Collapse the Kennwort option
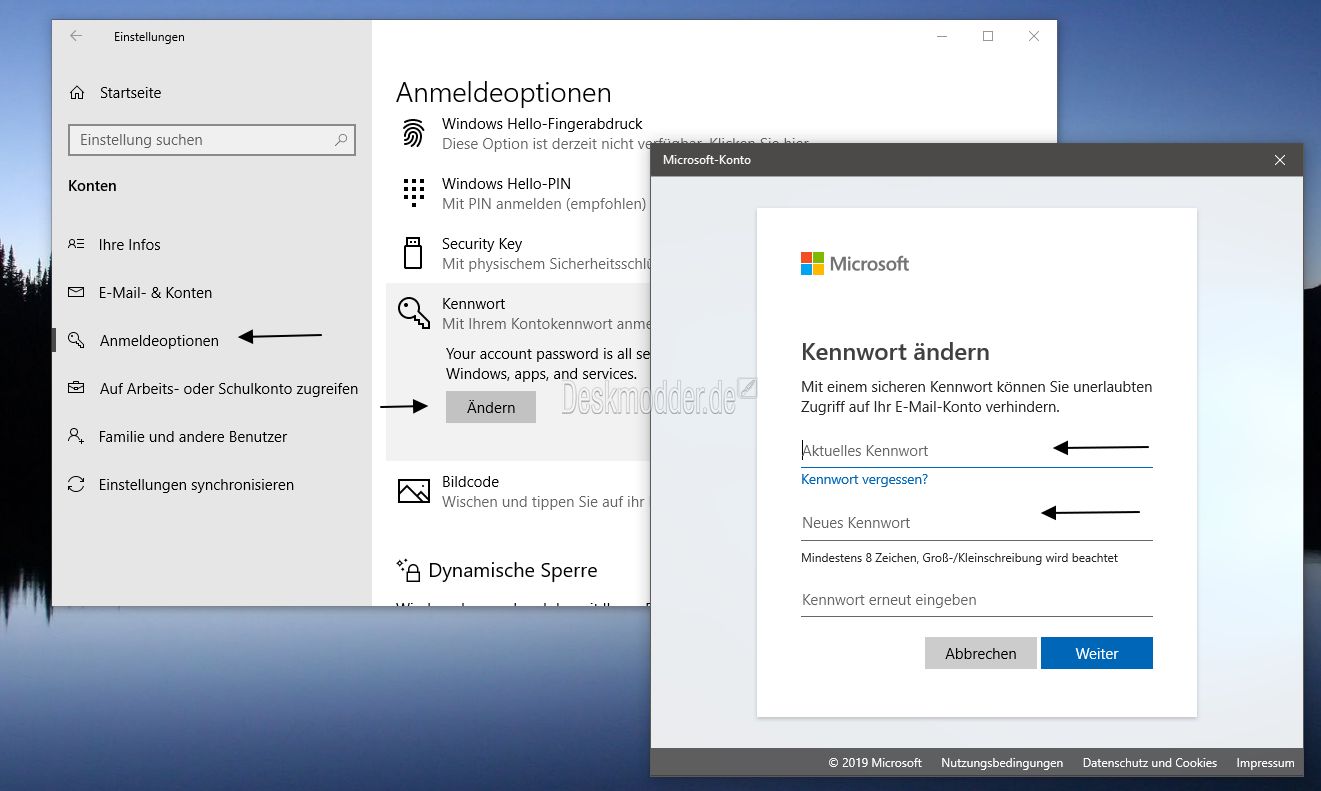Screen dimensions: 1321x791 (x=518, y=312)
